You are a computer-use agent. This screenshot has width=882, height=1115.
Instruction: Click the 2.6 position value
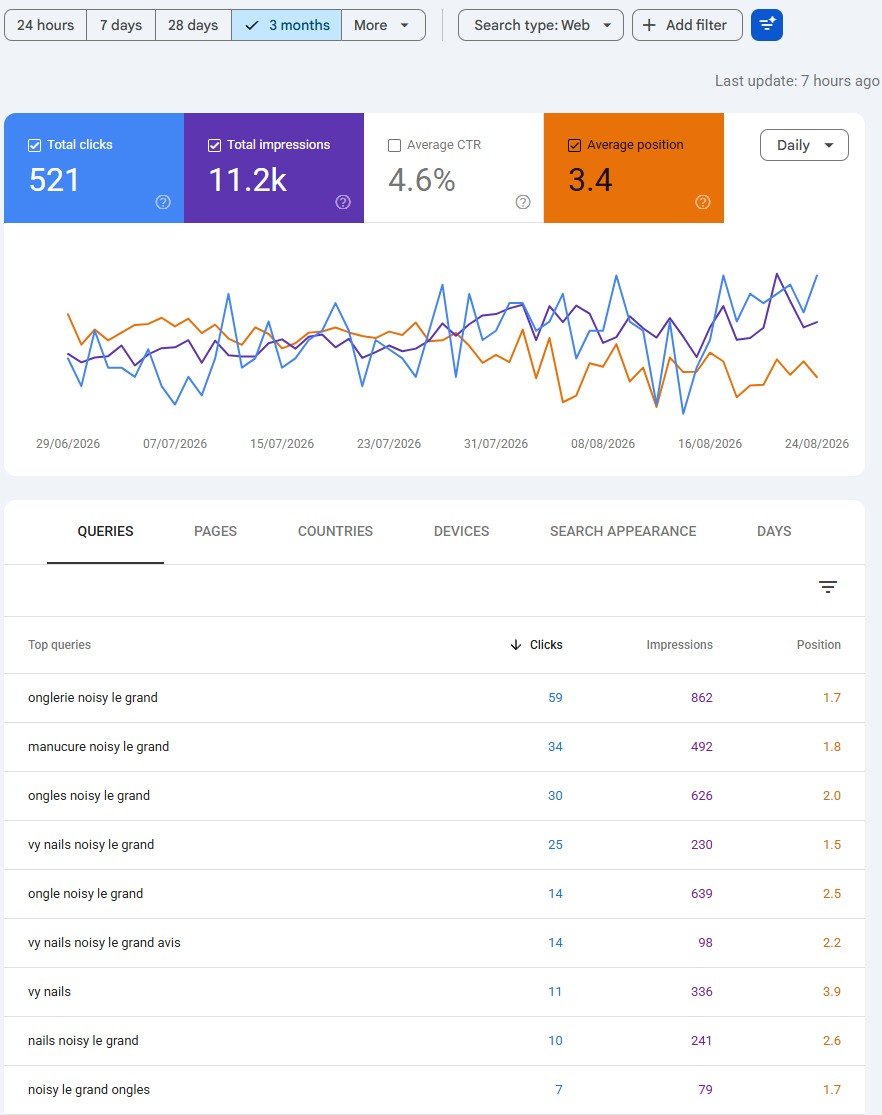831,1041
